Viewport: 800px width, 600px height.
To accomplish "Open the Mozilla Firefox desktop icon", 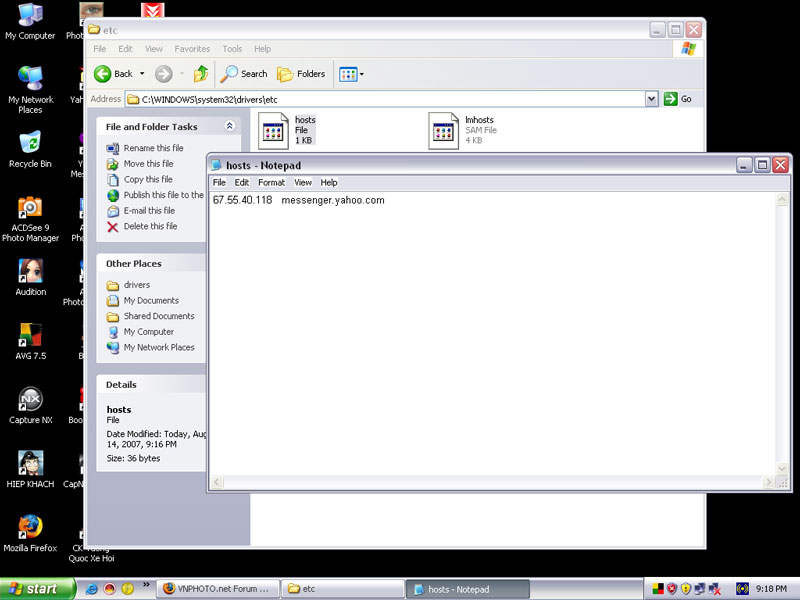I will click(30, 528).
